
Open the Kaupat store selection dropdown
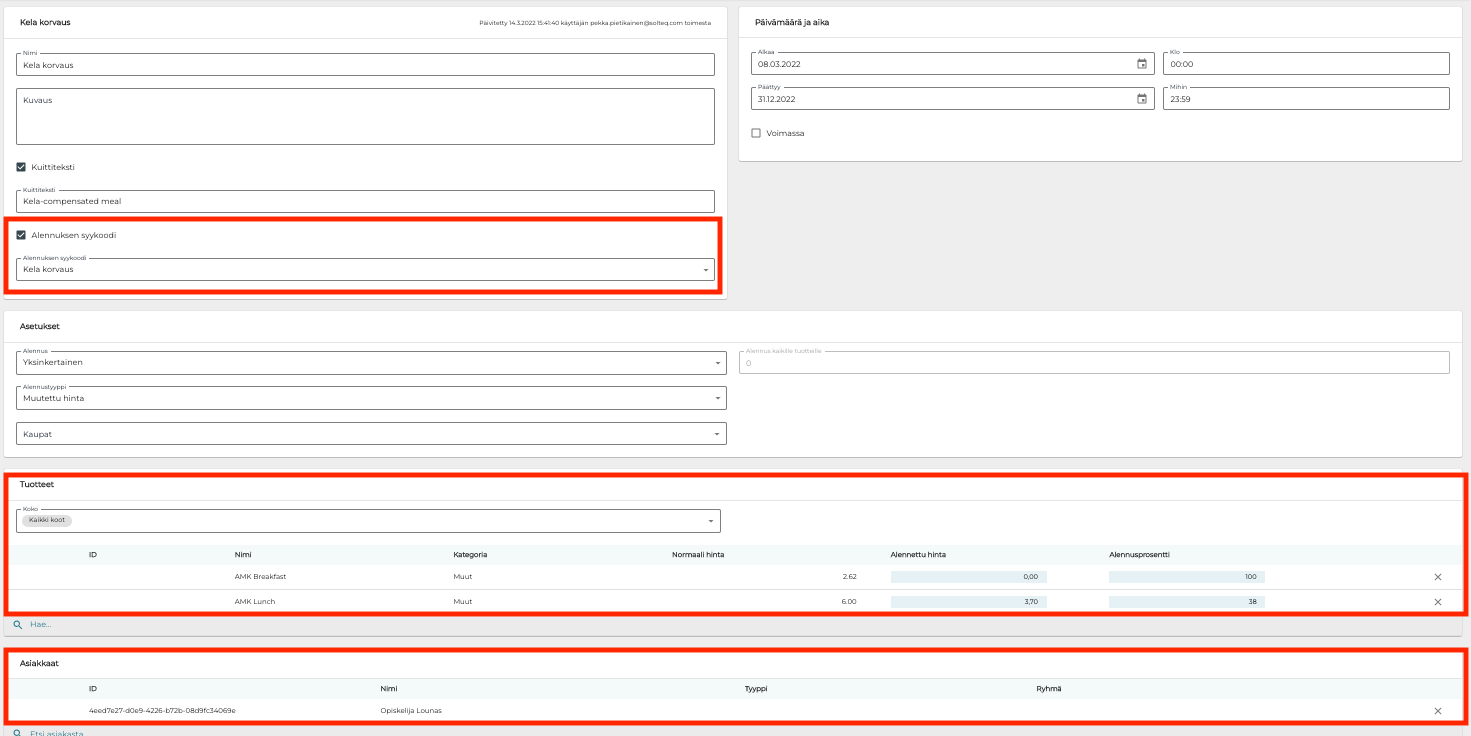click(371, 434)
